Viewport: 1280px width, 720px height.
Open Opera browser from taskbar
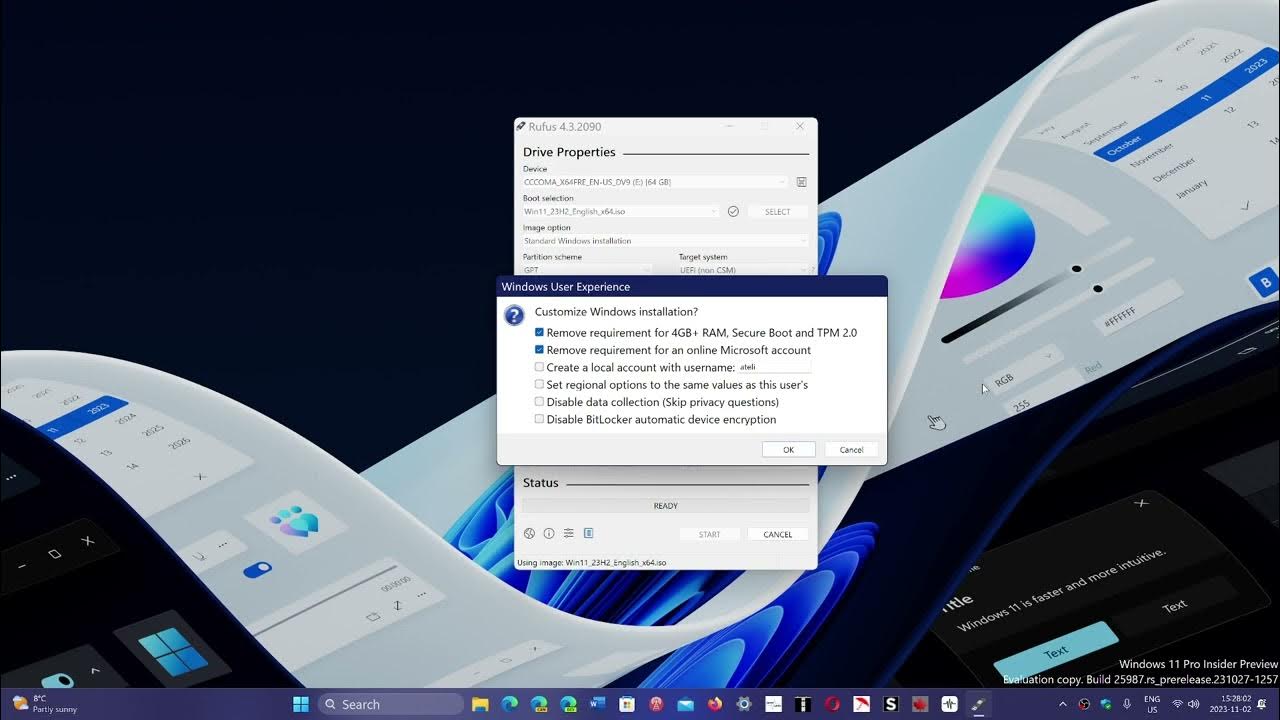832,704
